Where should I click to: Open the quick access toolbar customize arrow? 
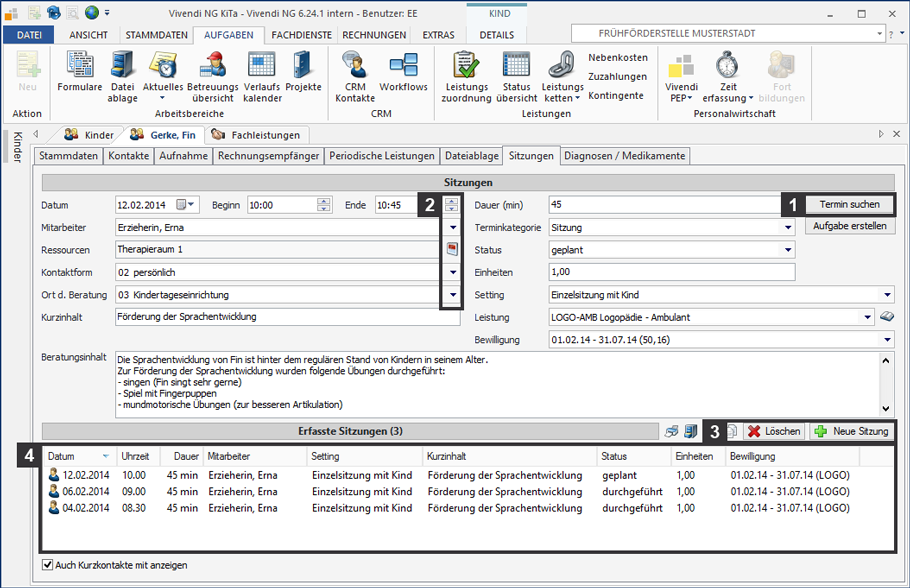tap(107, 13)
